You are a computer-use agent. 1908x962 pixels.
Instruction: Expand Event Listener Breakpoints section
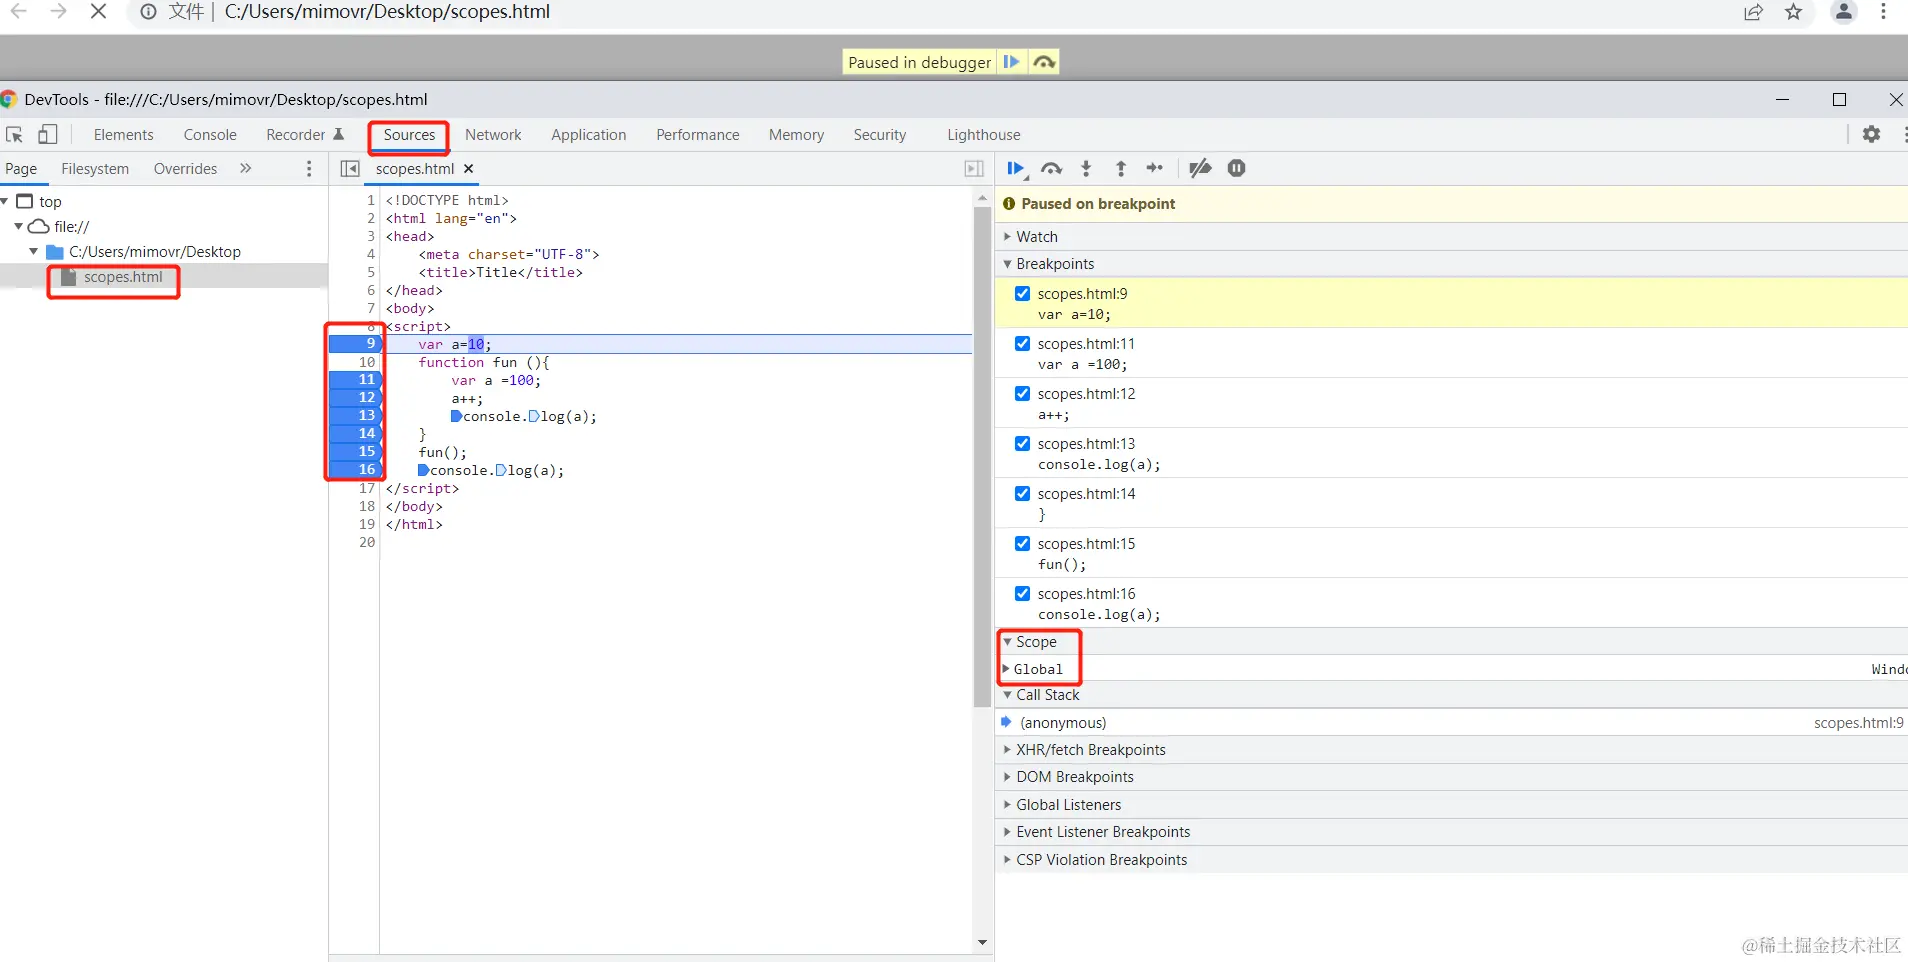tap(1451, 832)
